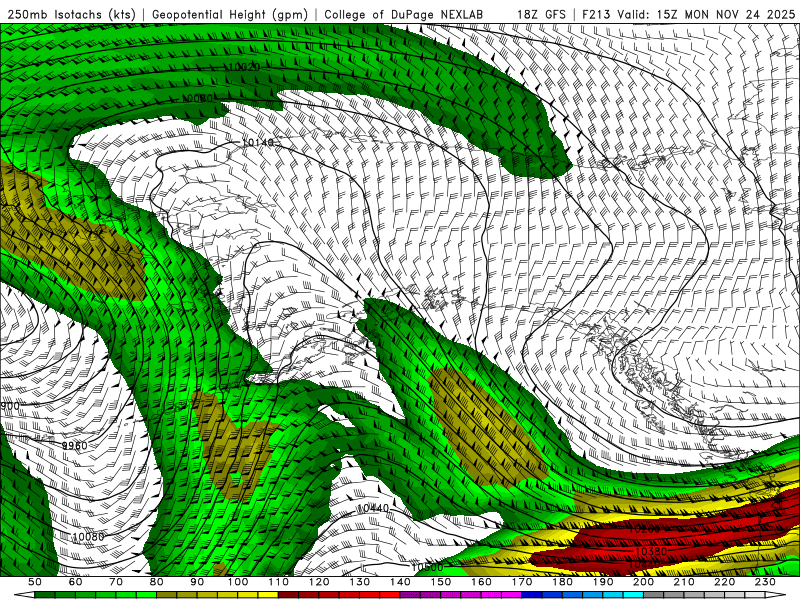Screen dimensions: 800x600
Task: Click the 'Geopotential Height (gpm)' header text
Action: [230, 15]
